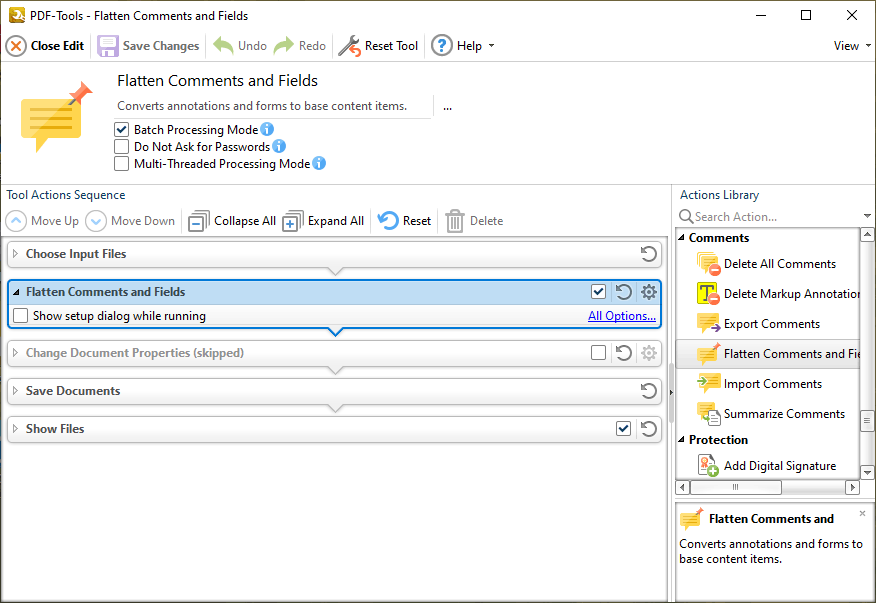
Task: Open the All Options link
Action: click(x=621, y=315)
